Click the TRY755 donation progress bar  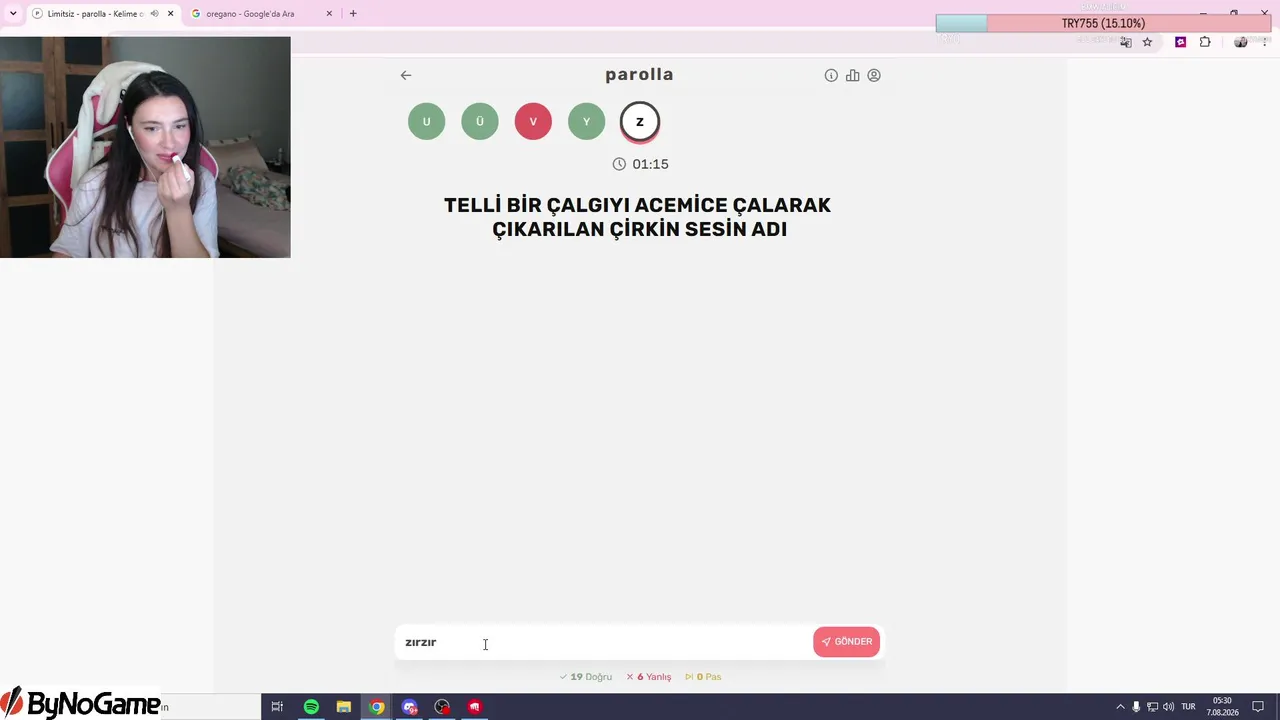(1103, 23)
